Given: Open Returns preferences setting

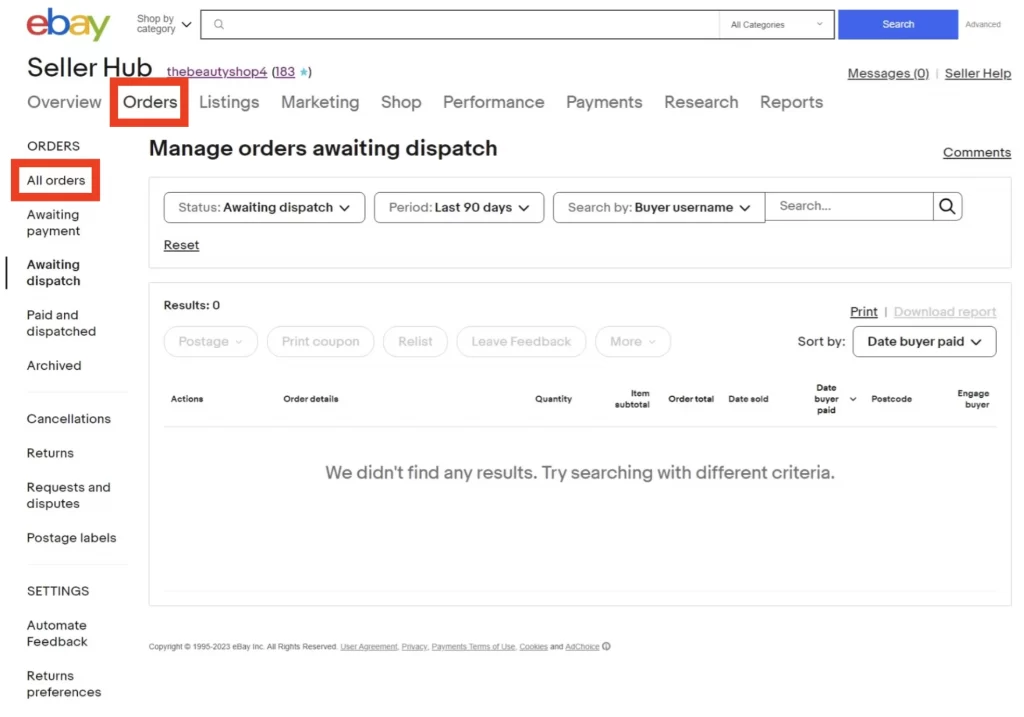Looking at the screenshot, I should coord(64,684).
